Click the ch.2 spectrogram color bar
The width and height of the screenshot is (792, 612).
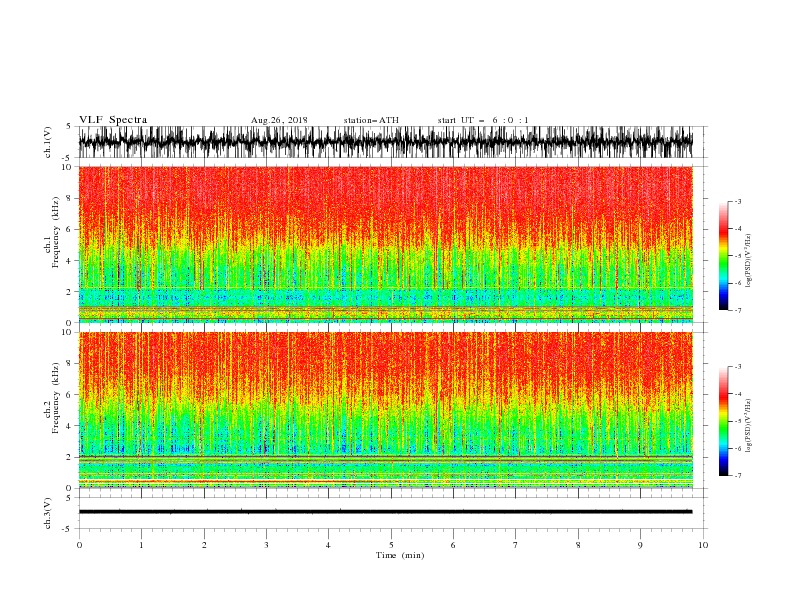[x=723, y=421]
